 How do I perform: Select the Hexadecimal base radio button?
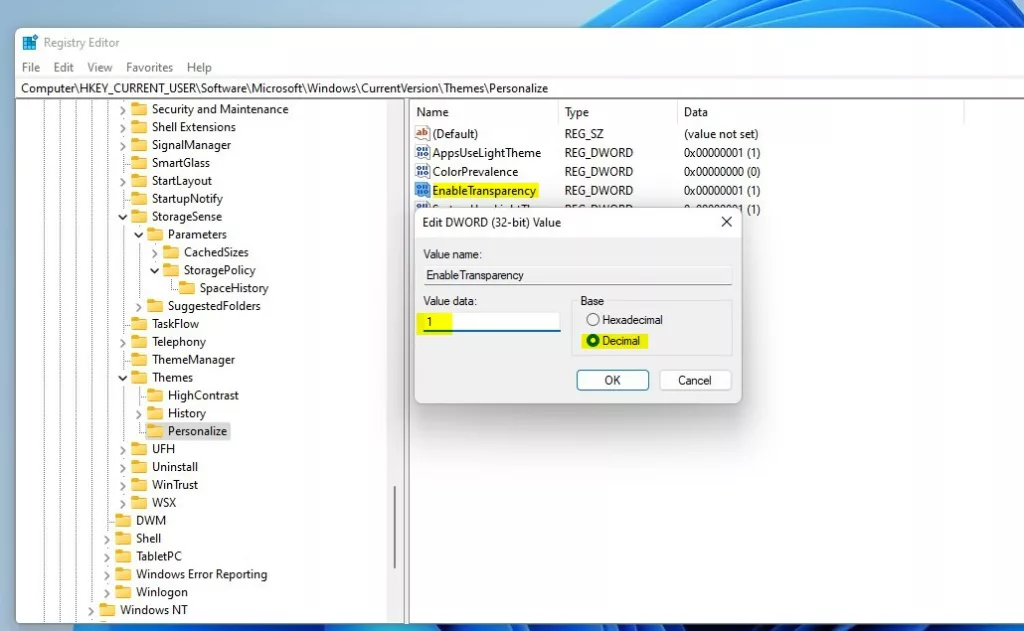pyautogui.click(x=592, y=319)
